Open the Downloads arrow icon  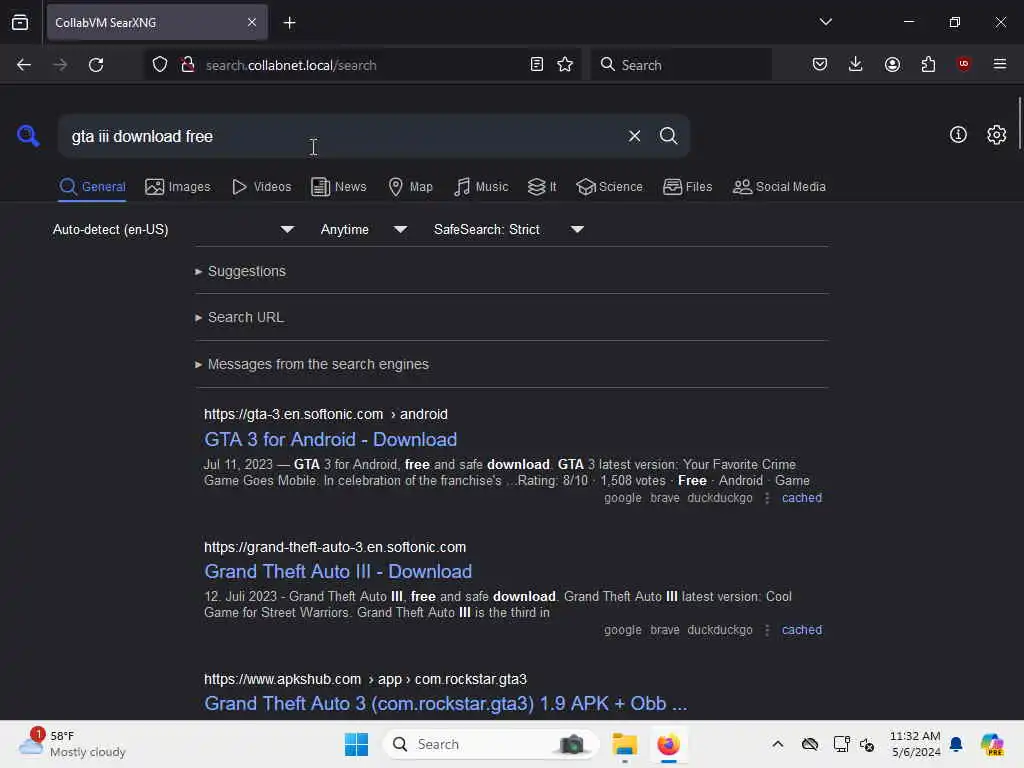point(856,64)
